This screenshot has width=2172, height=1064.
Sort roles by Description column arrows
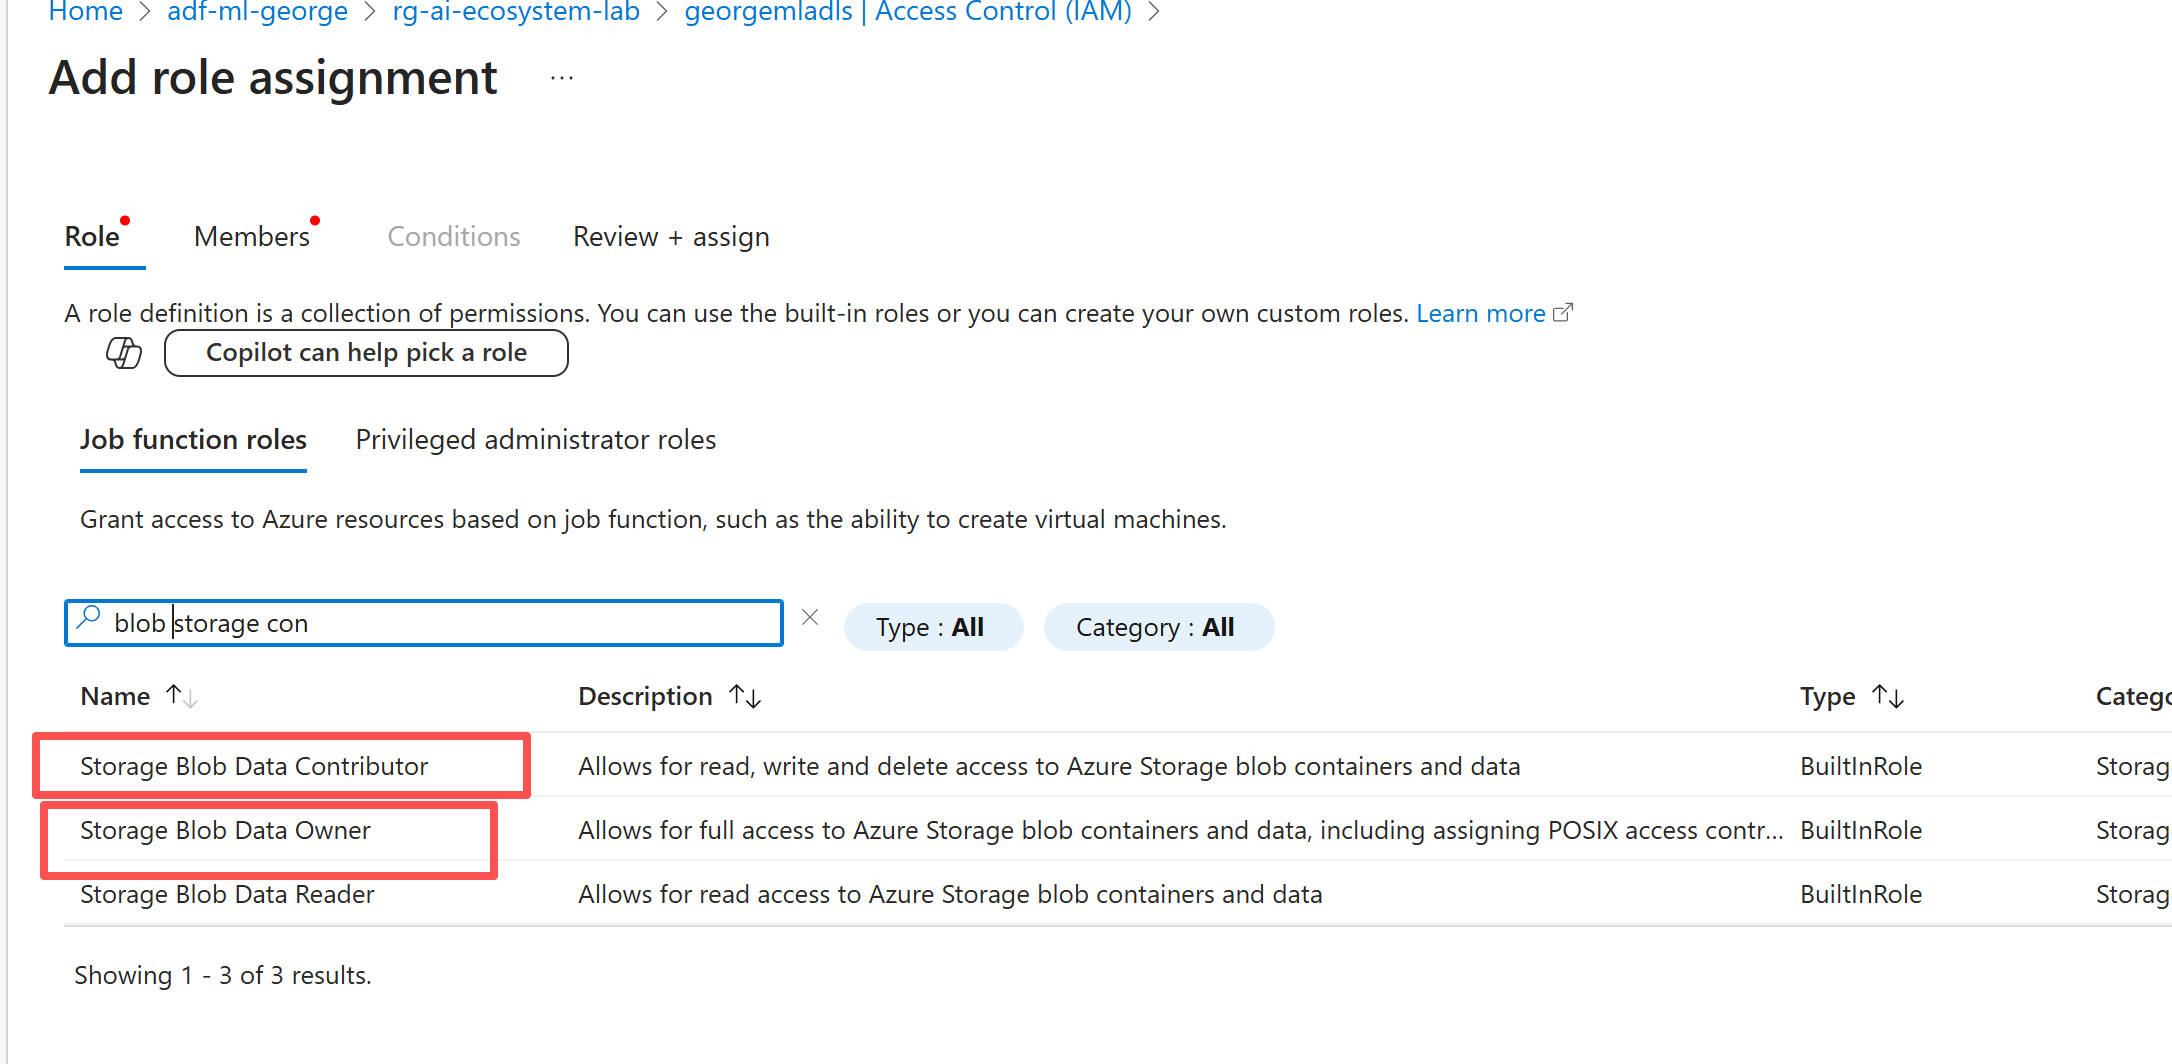point(746,696)
